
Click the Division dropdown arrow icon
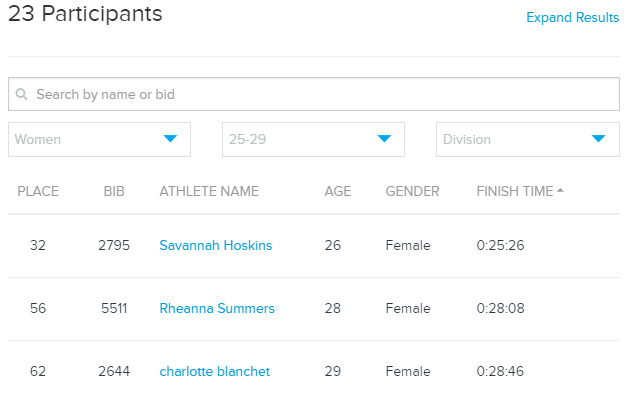click(598, 139)
